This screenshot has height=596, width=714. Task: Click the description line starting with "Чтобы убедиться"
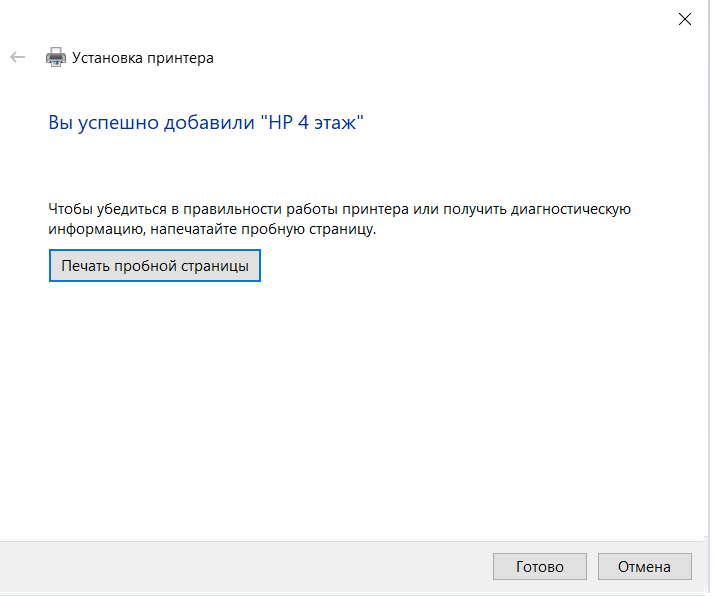338,209
